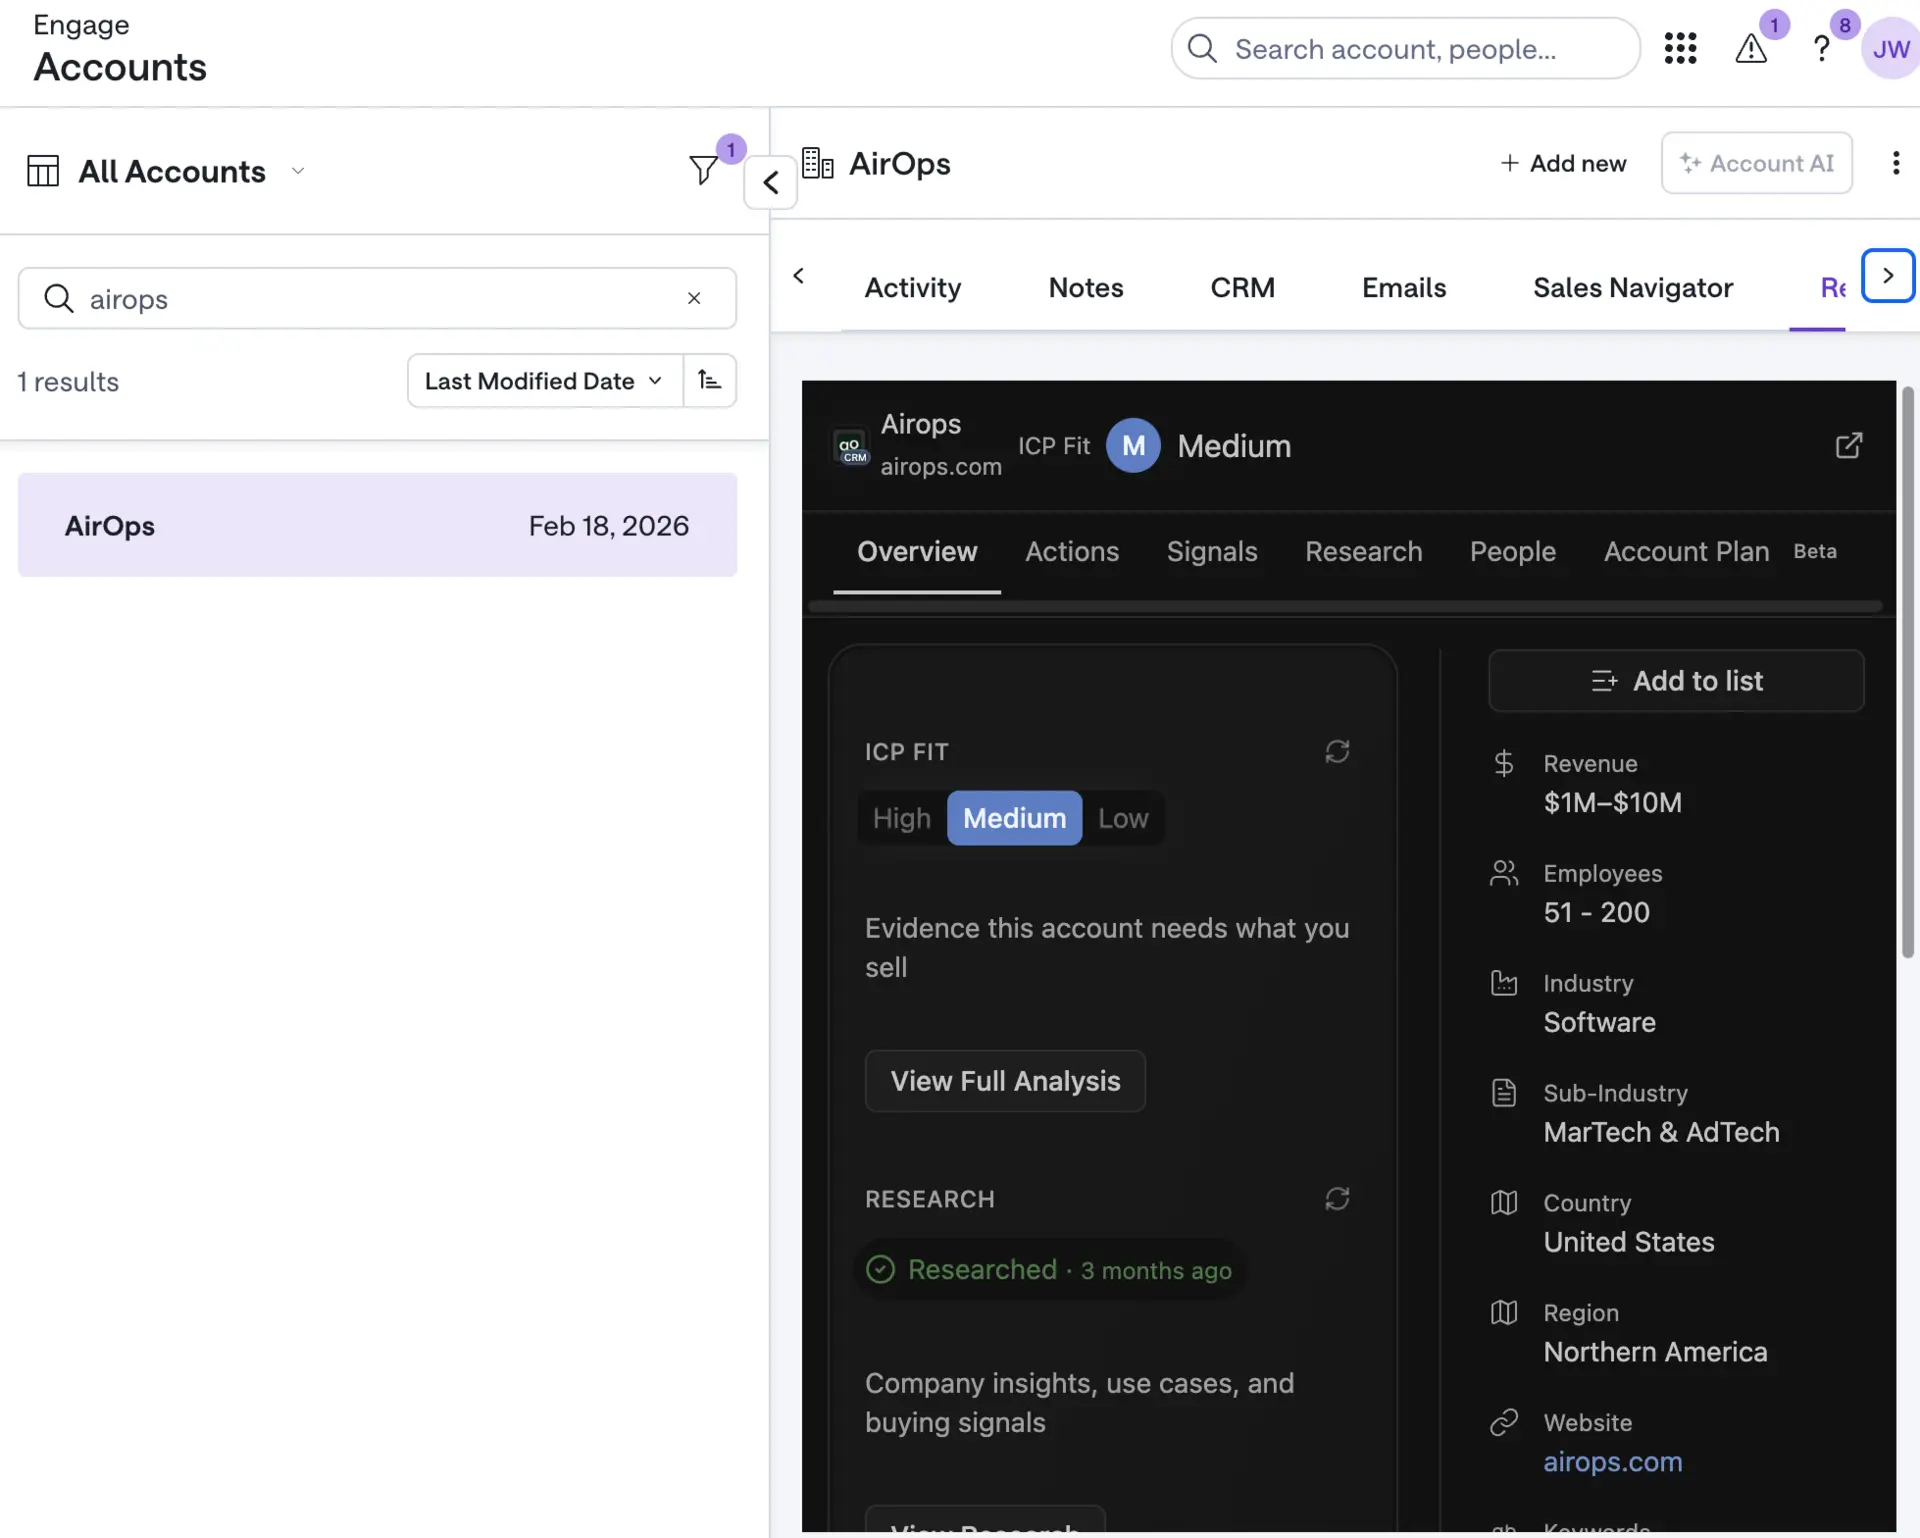The width and height of the screenshot is (1920, 1538).
Task: Open the Last Modified Date sort dropdown
Action: (x=545, y=380)
